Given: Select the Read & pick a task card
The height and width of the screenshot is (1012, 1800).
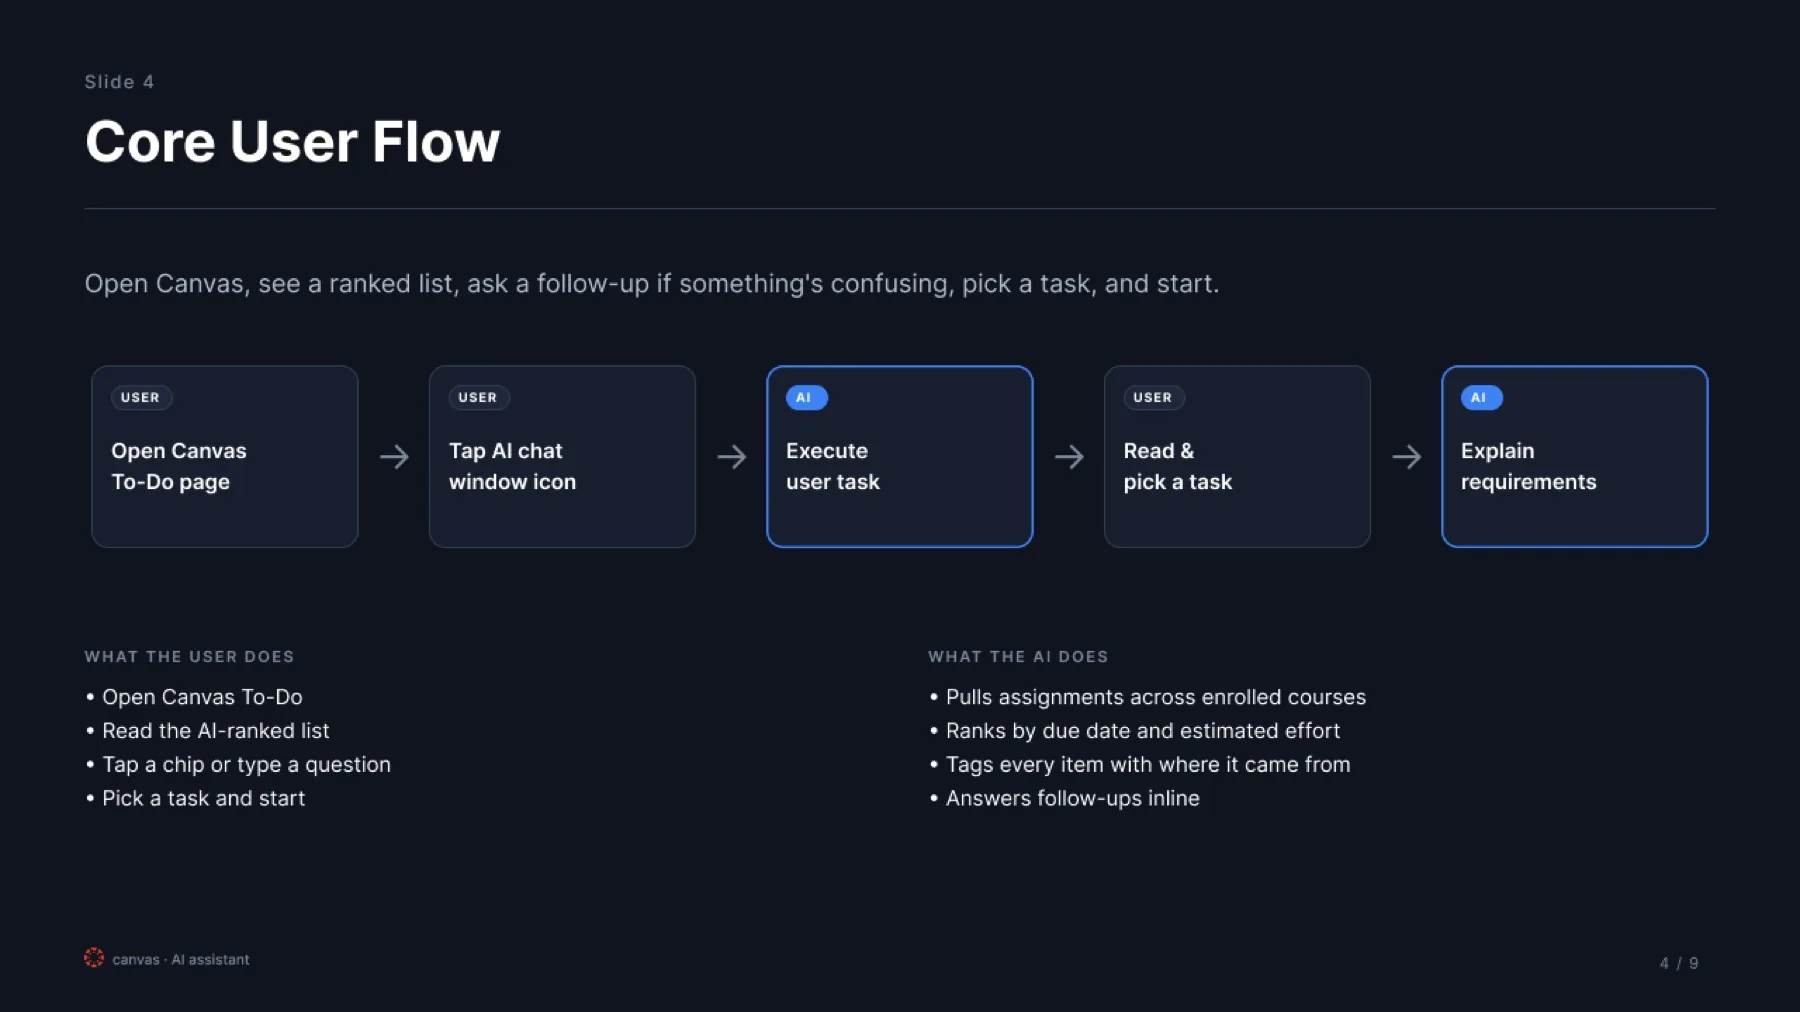Looking at the screenshot, I should click(1237, 456).
